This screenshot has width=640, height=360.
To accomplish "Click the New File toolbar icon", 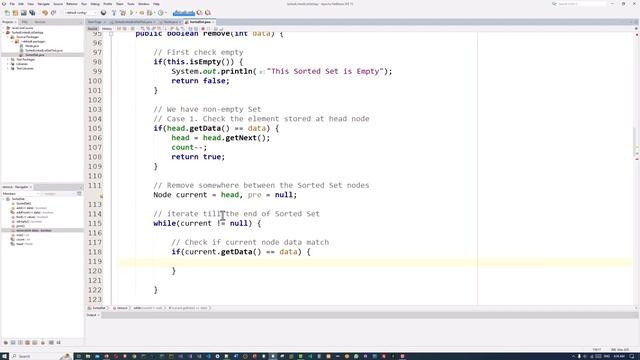I will pyautogui.click(x=7, y=13).
